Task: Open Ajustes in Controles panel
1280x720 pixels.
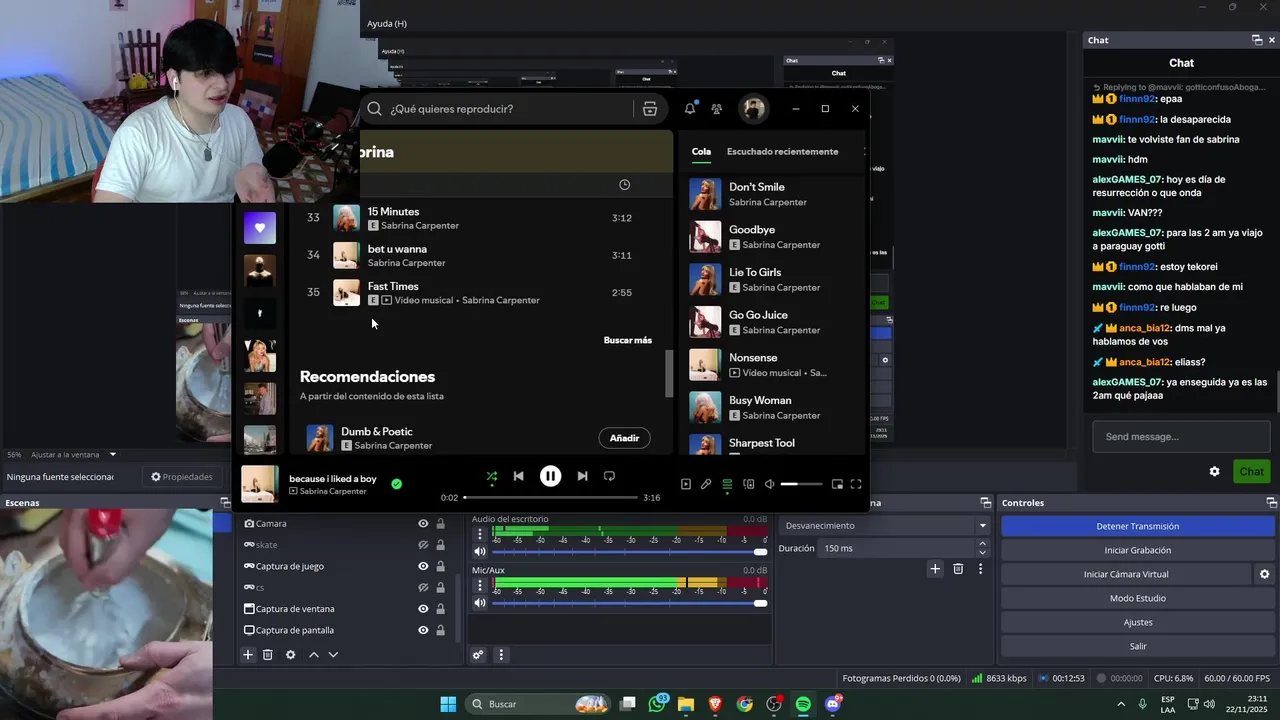Action: click(x=1138, y=622)
